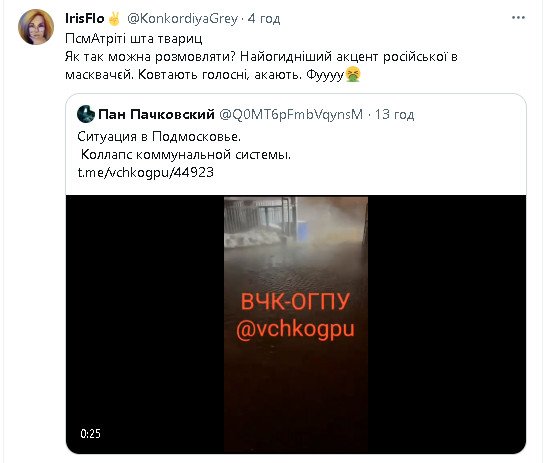This screenshot has height=463, width=552.
Task: Click the ВЧК-ОГПУ watermark on video
Action: click(x=295, y=302)
